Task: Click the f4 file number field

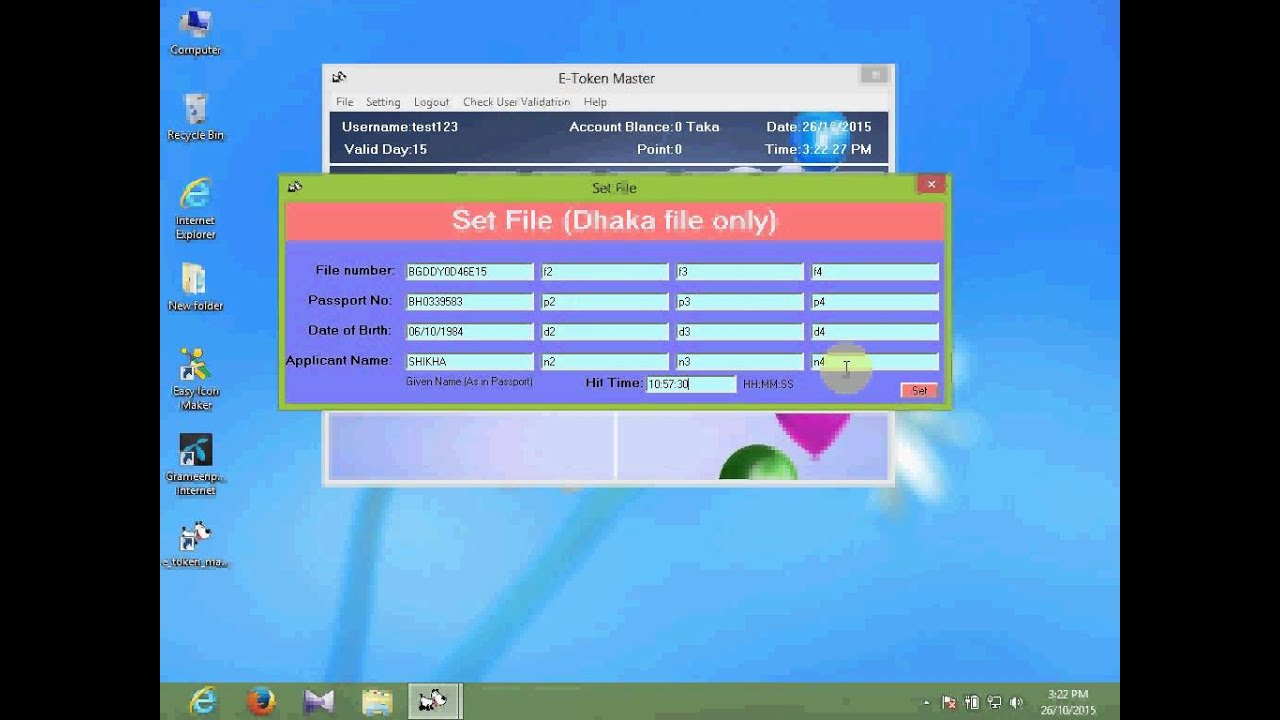Action: (874, 271)
